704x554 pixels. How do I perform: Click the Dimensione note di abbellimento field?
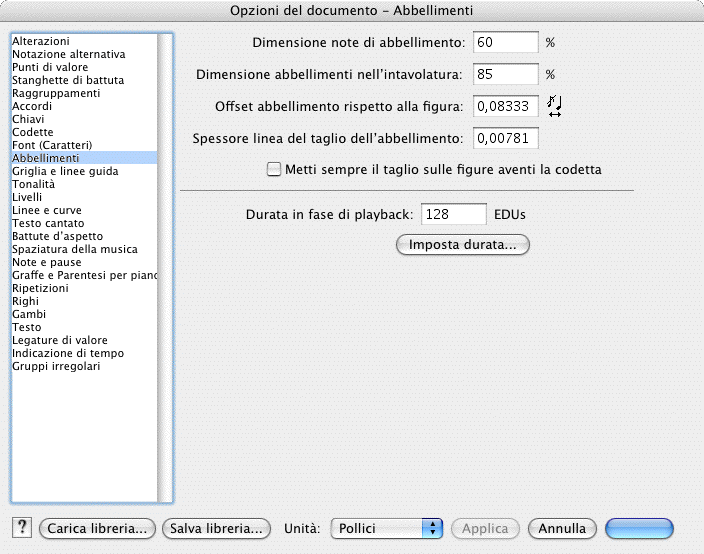pos(505,43)
